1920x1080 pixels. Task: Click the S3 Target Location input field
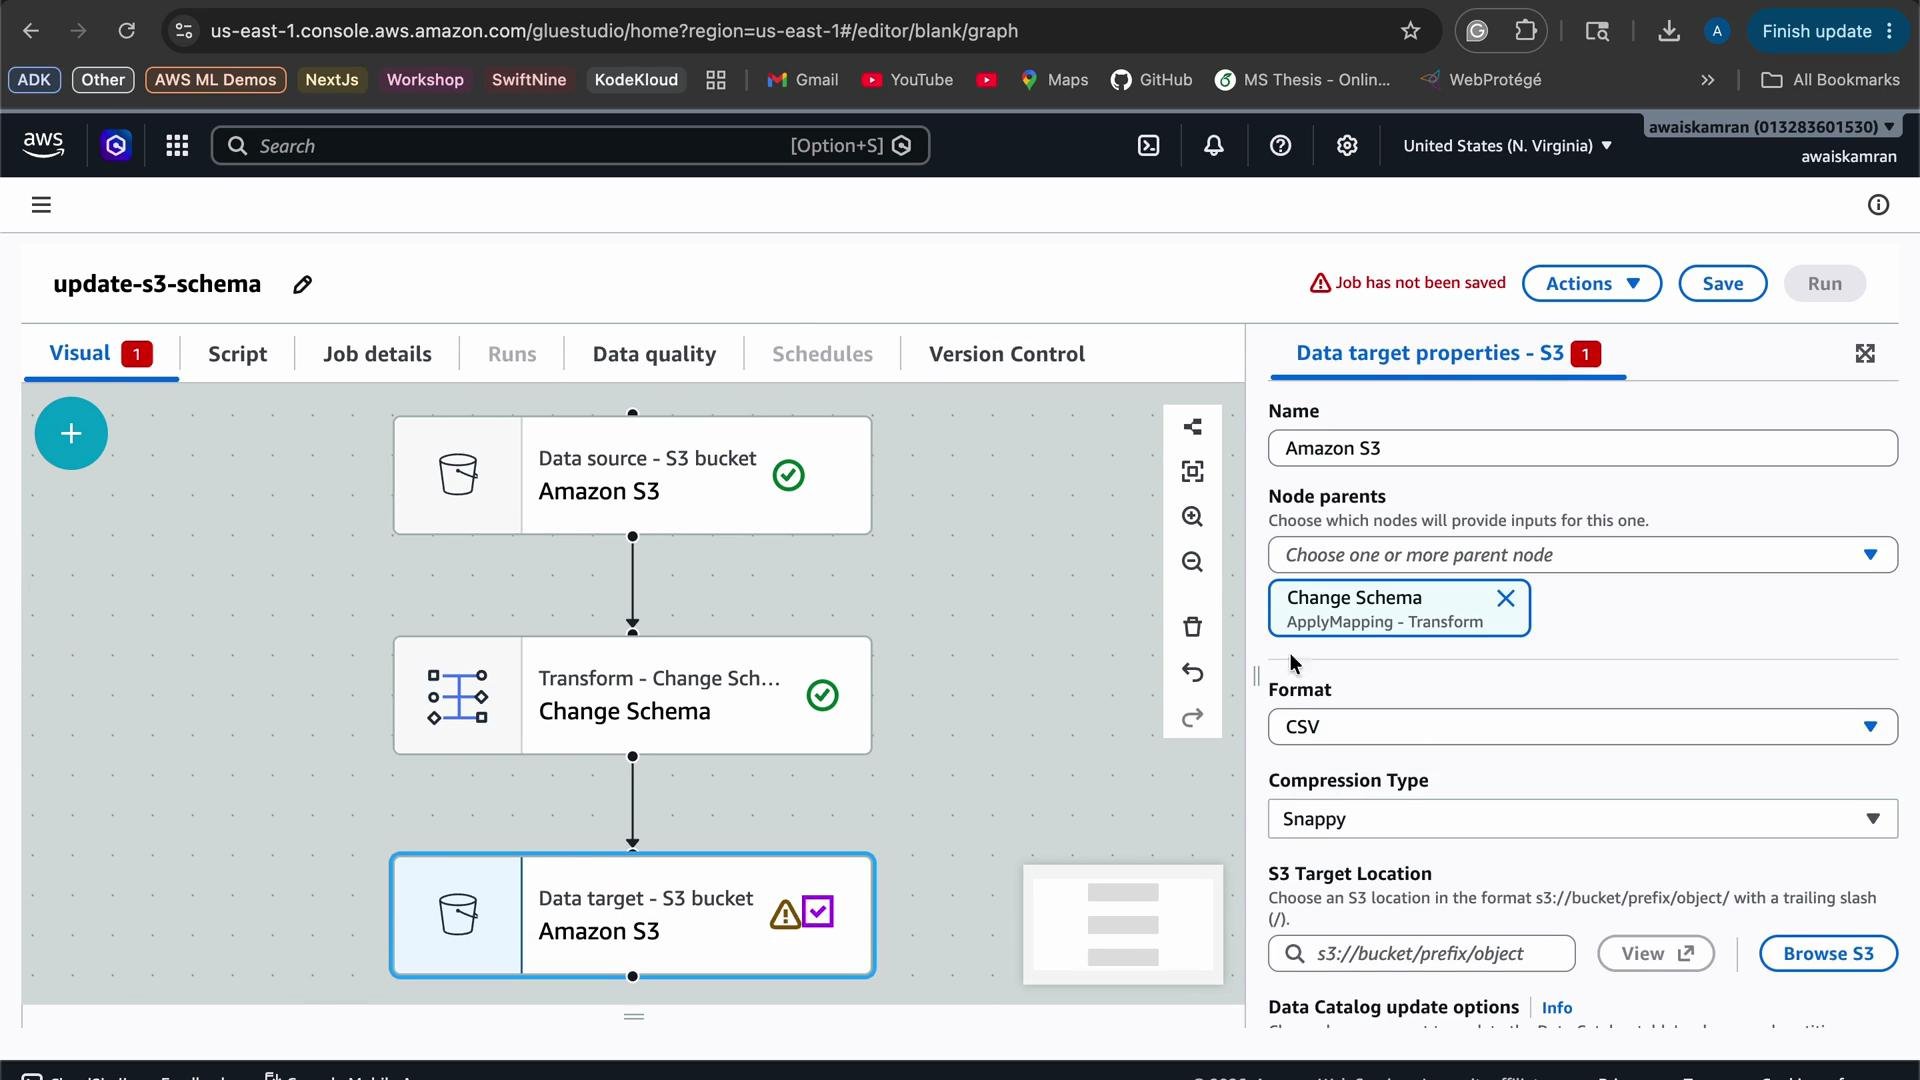(1421, 955)
